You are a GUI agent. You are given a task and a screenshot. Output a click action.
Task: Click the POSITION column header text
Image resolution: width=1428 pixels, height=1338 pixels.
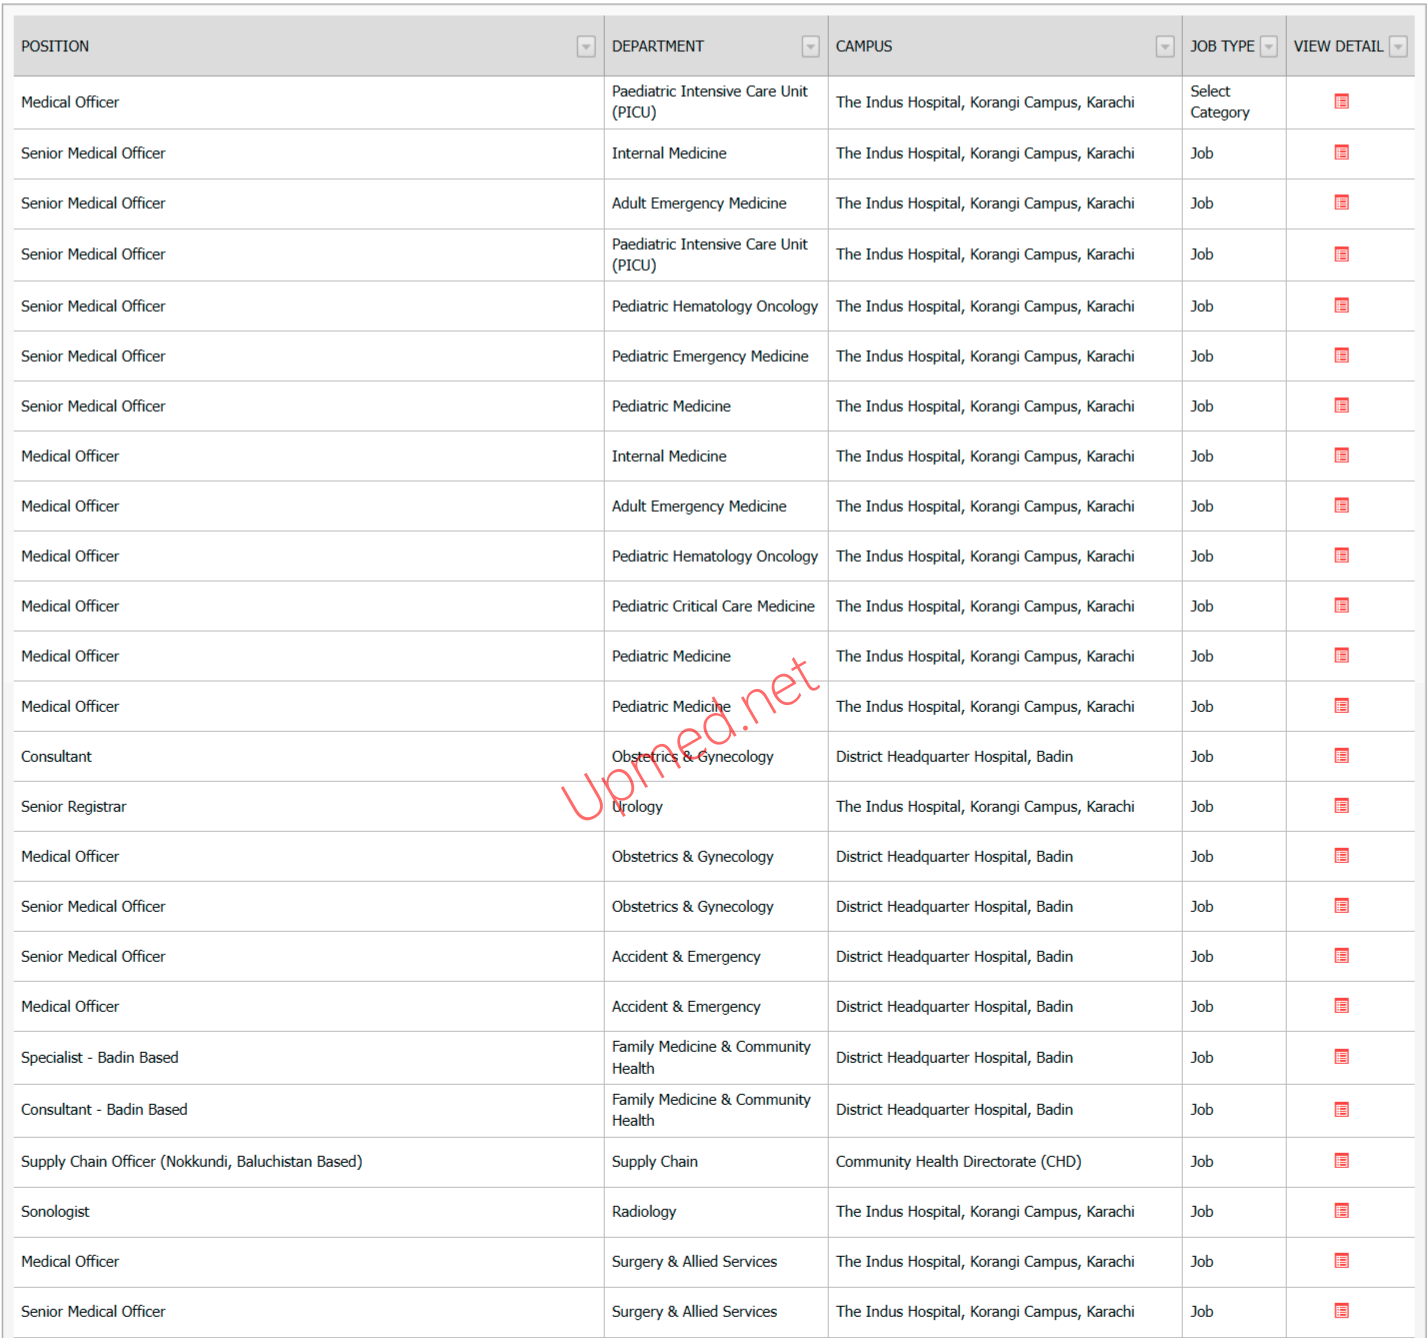[x=55, y=47]
